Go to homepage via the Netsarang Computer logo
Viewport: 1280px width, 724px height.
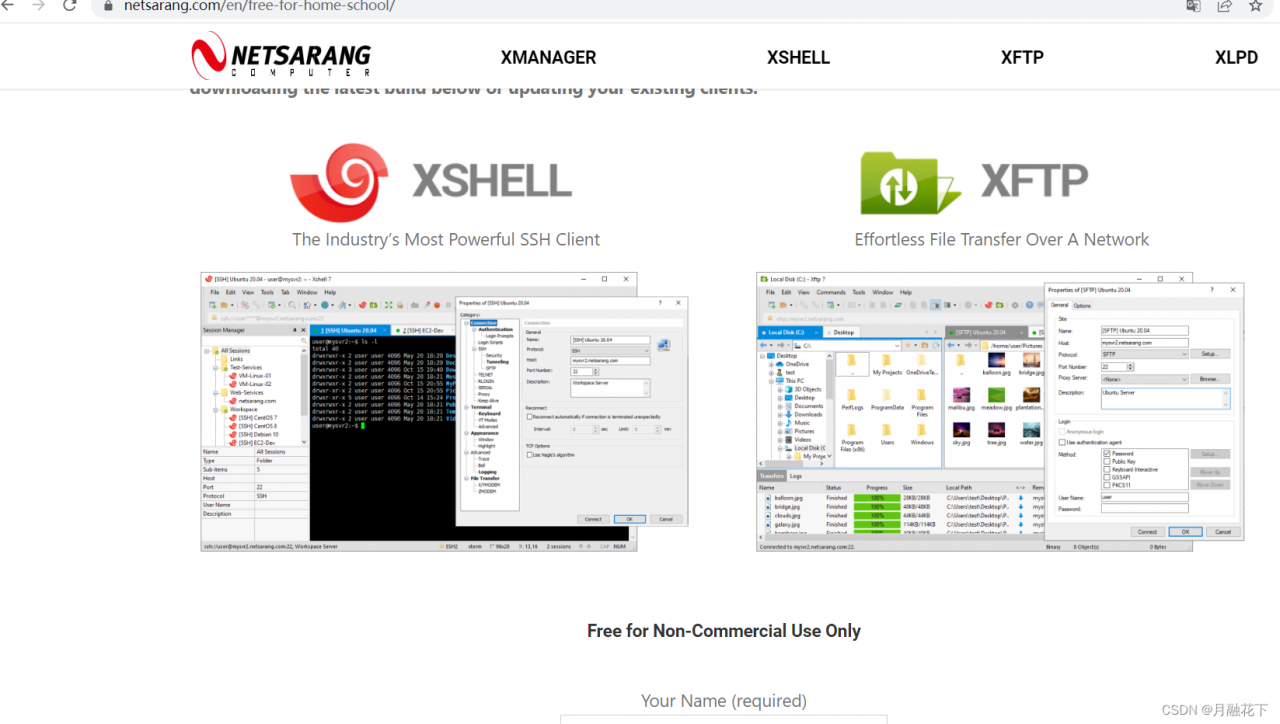coord(281,55)
